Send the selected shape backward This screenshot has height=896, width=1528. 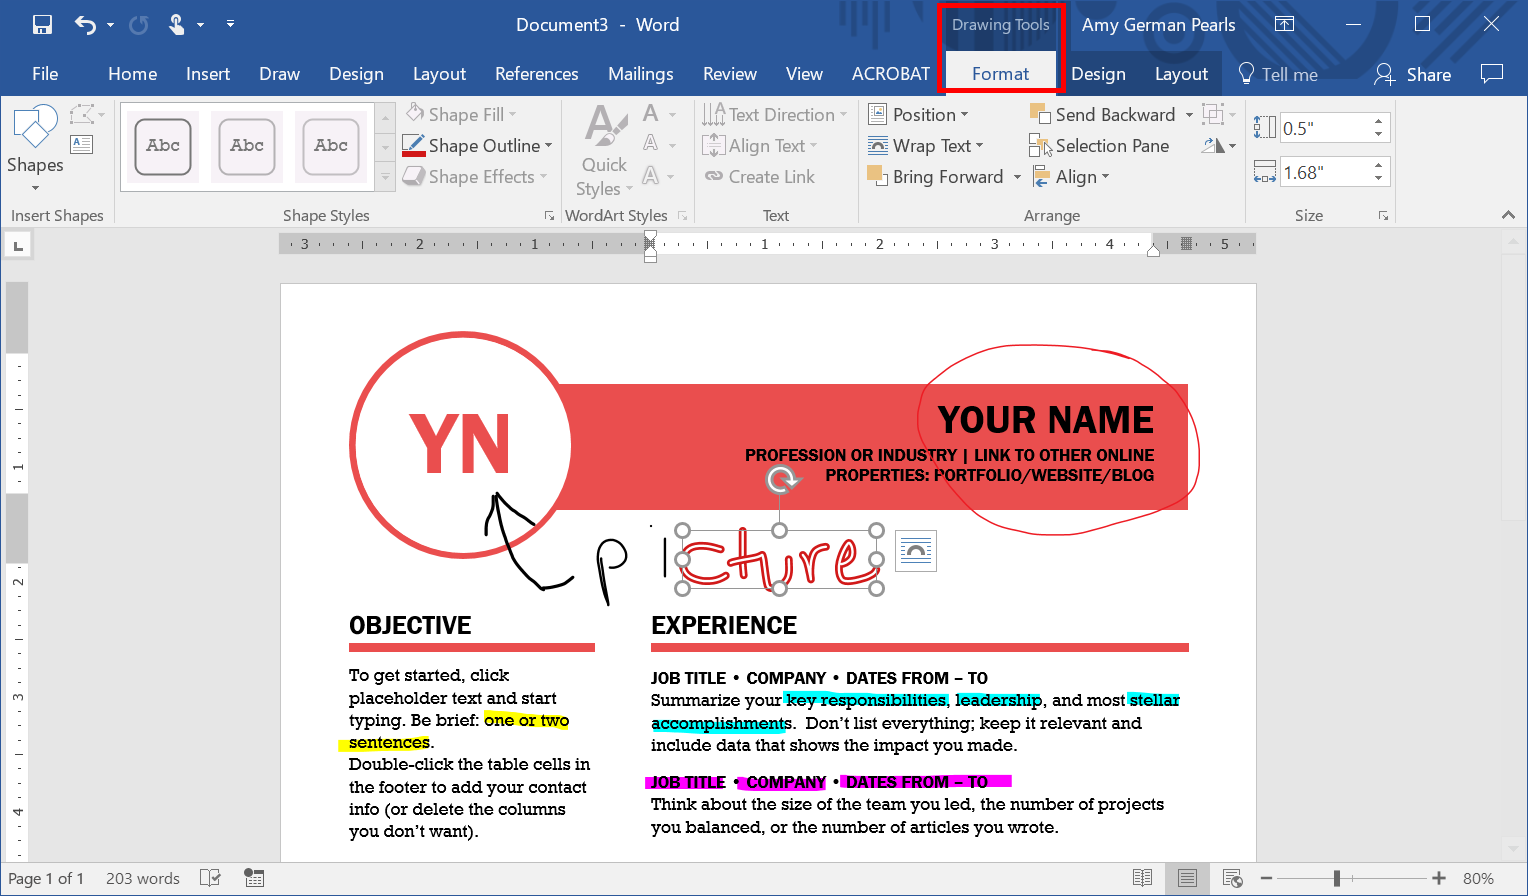1110,114
